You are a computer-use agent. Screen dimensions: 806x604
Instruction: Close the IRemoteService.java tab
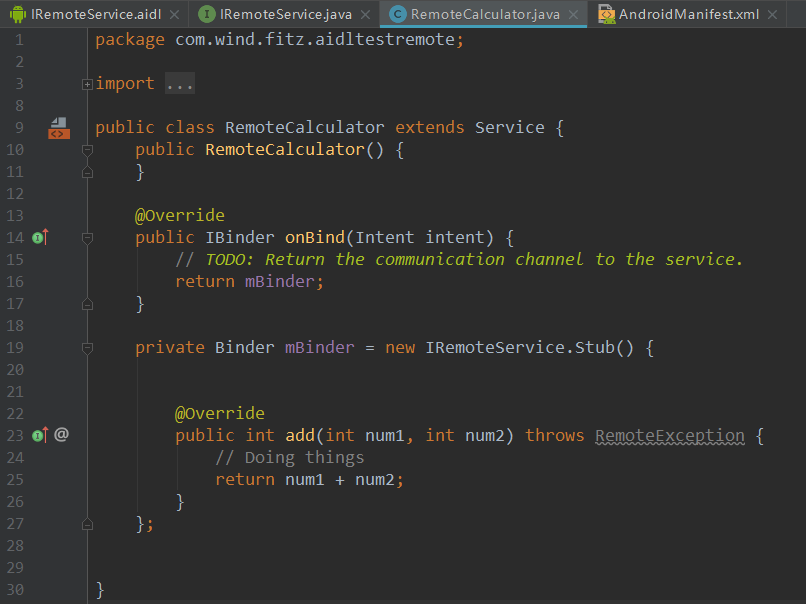365,15
